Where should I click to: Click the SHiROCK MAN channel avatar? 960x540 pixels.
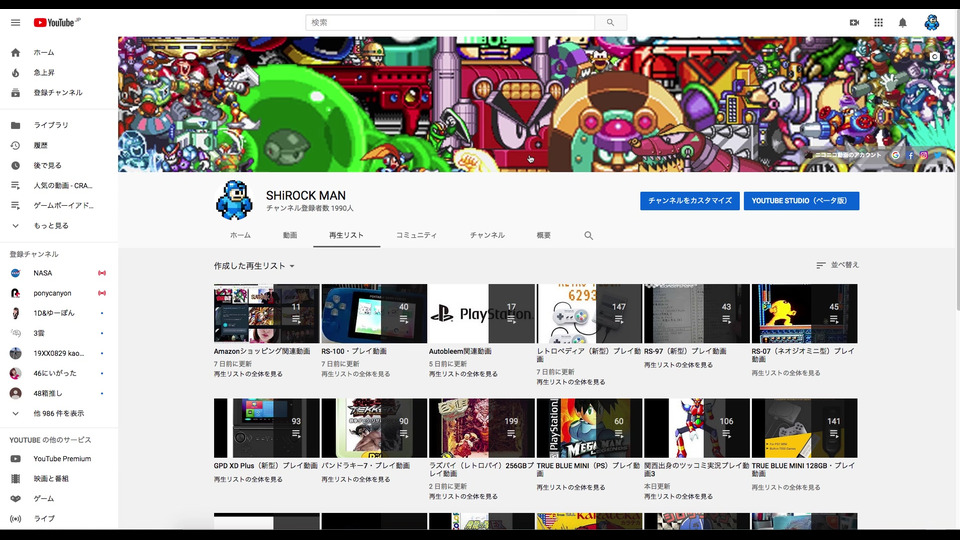[x=234, y=200]
